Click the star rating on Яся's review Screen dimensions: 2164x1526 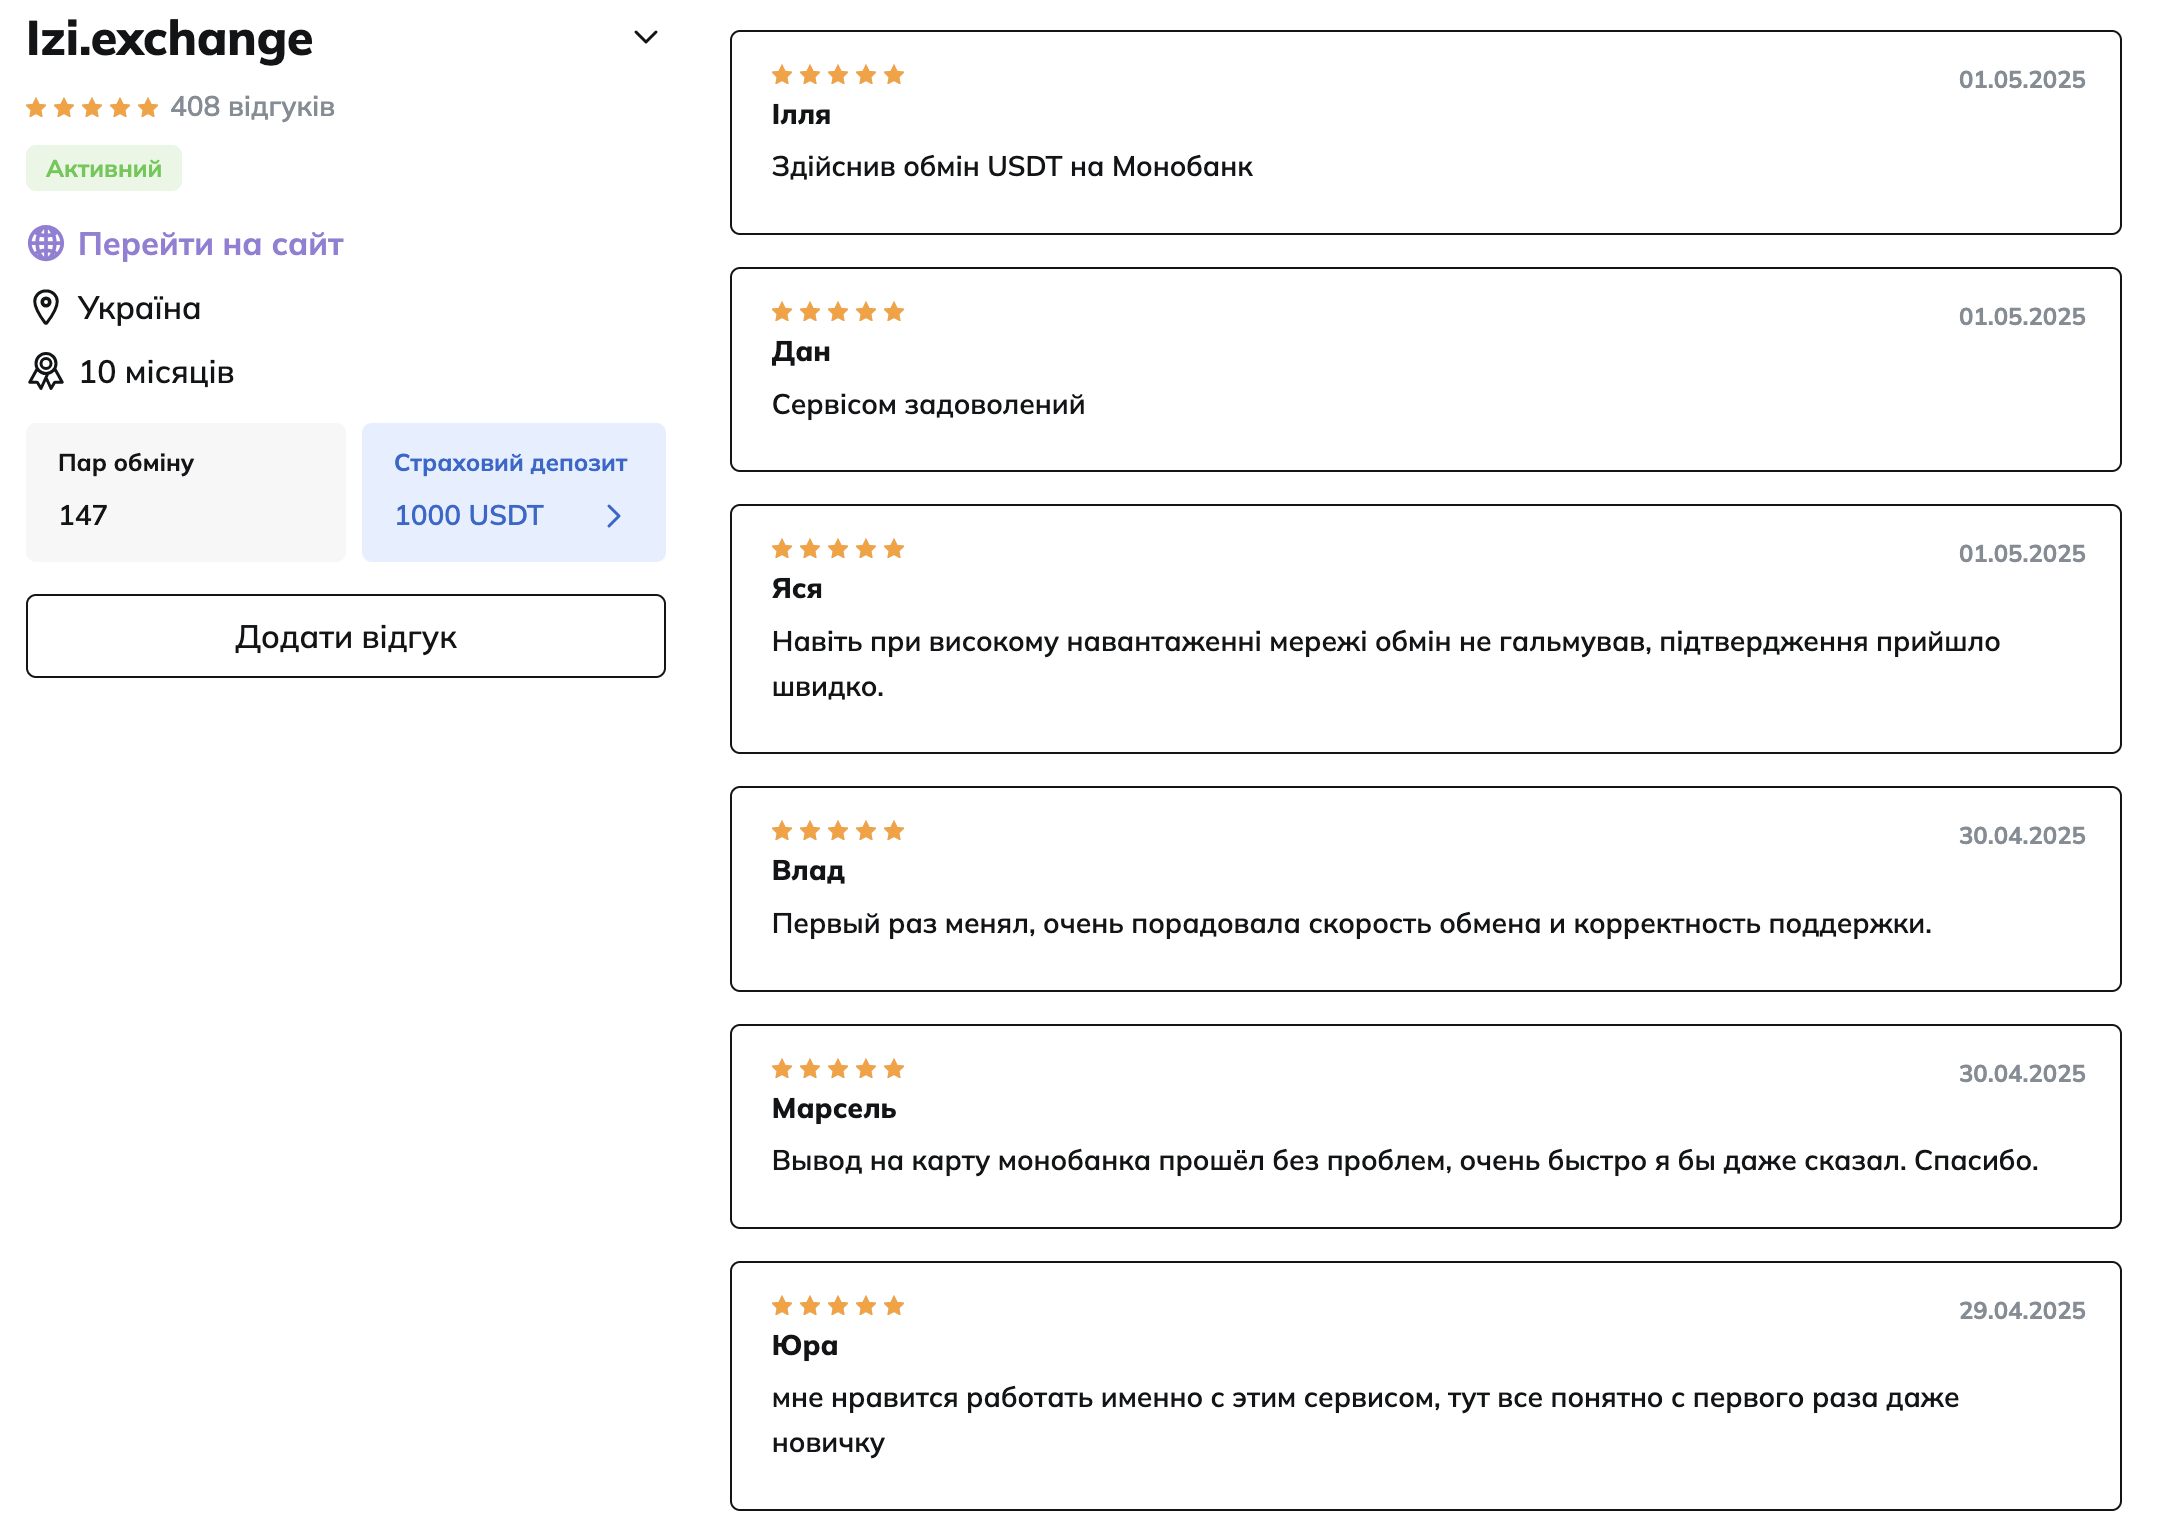pos(838,549)
